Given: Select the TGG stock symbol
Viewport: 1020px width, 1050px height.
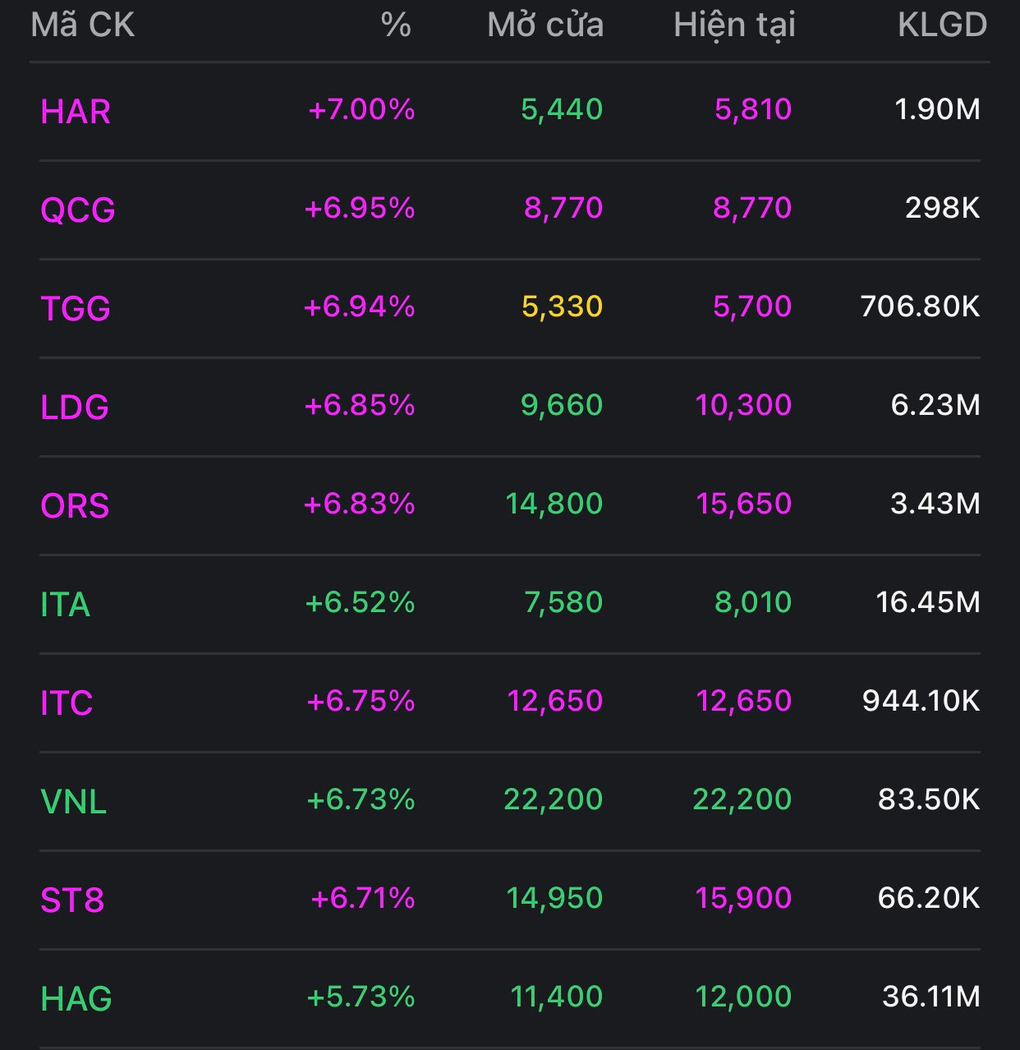Looking at the screenshot, I should (x=76, y=308).
